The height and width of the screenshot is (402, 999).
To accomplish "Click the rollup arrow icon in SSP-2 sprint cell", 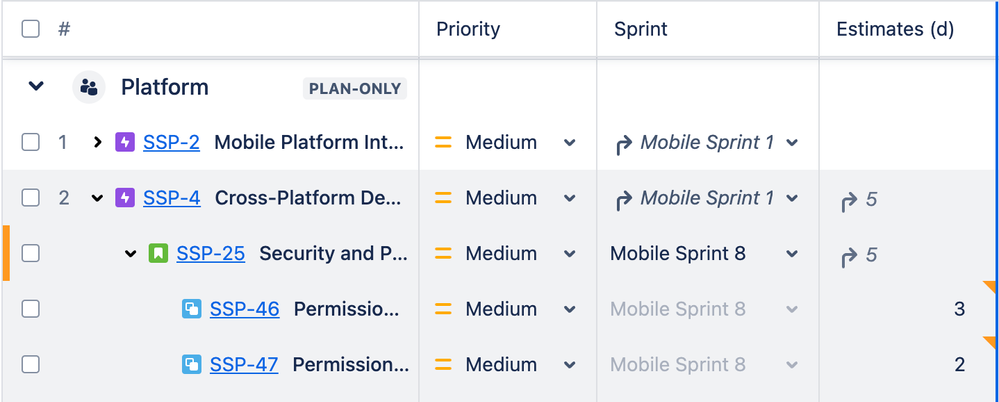I will (624, 144).
